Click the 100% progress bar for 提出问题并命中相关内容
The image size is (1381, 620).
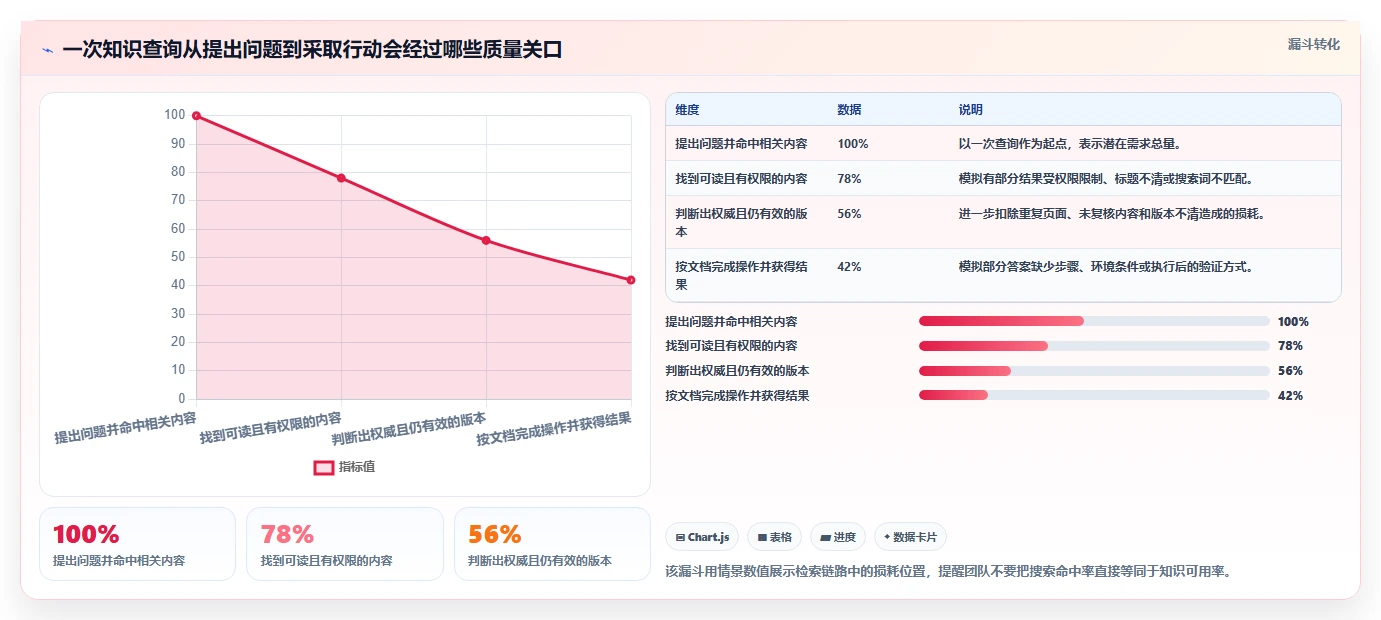pyautogui.click(x=1094, y=321)
